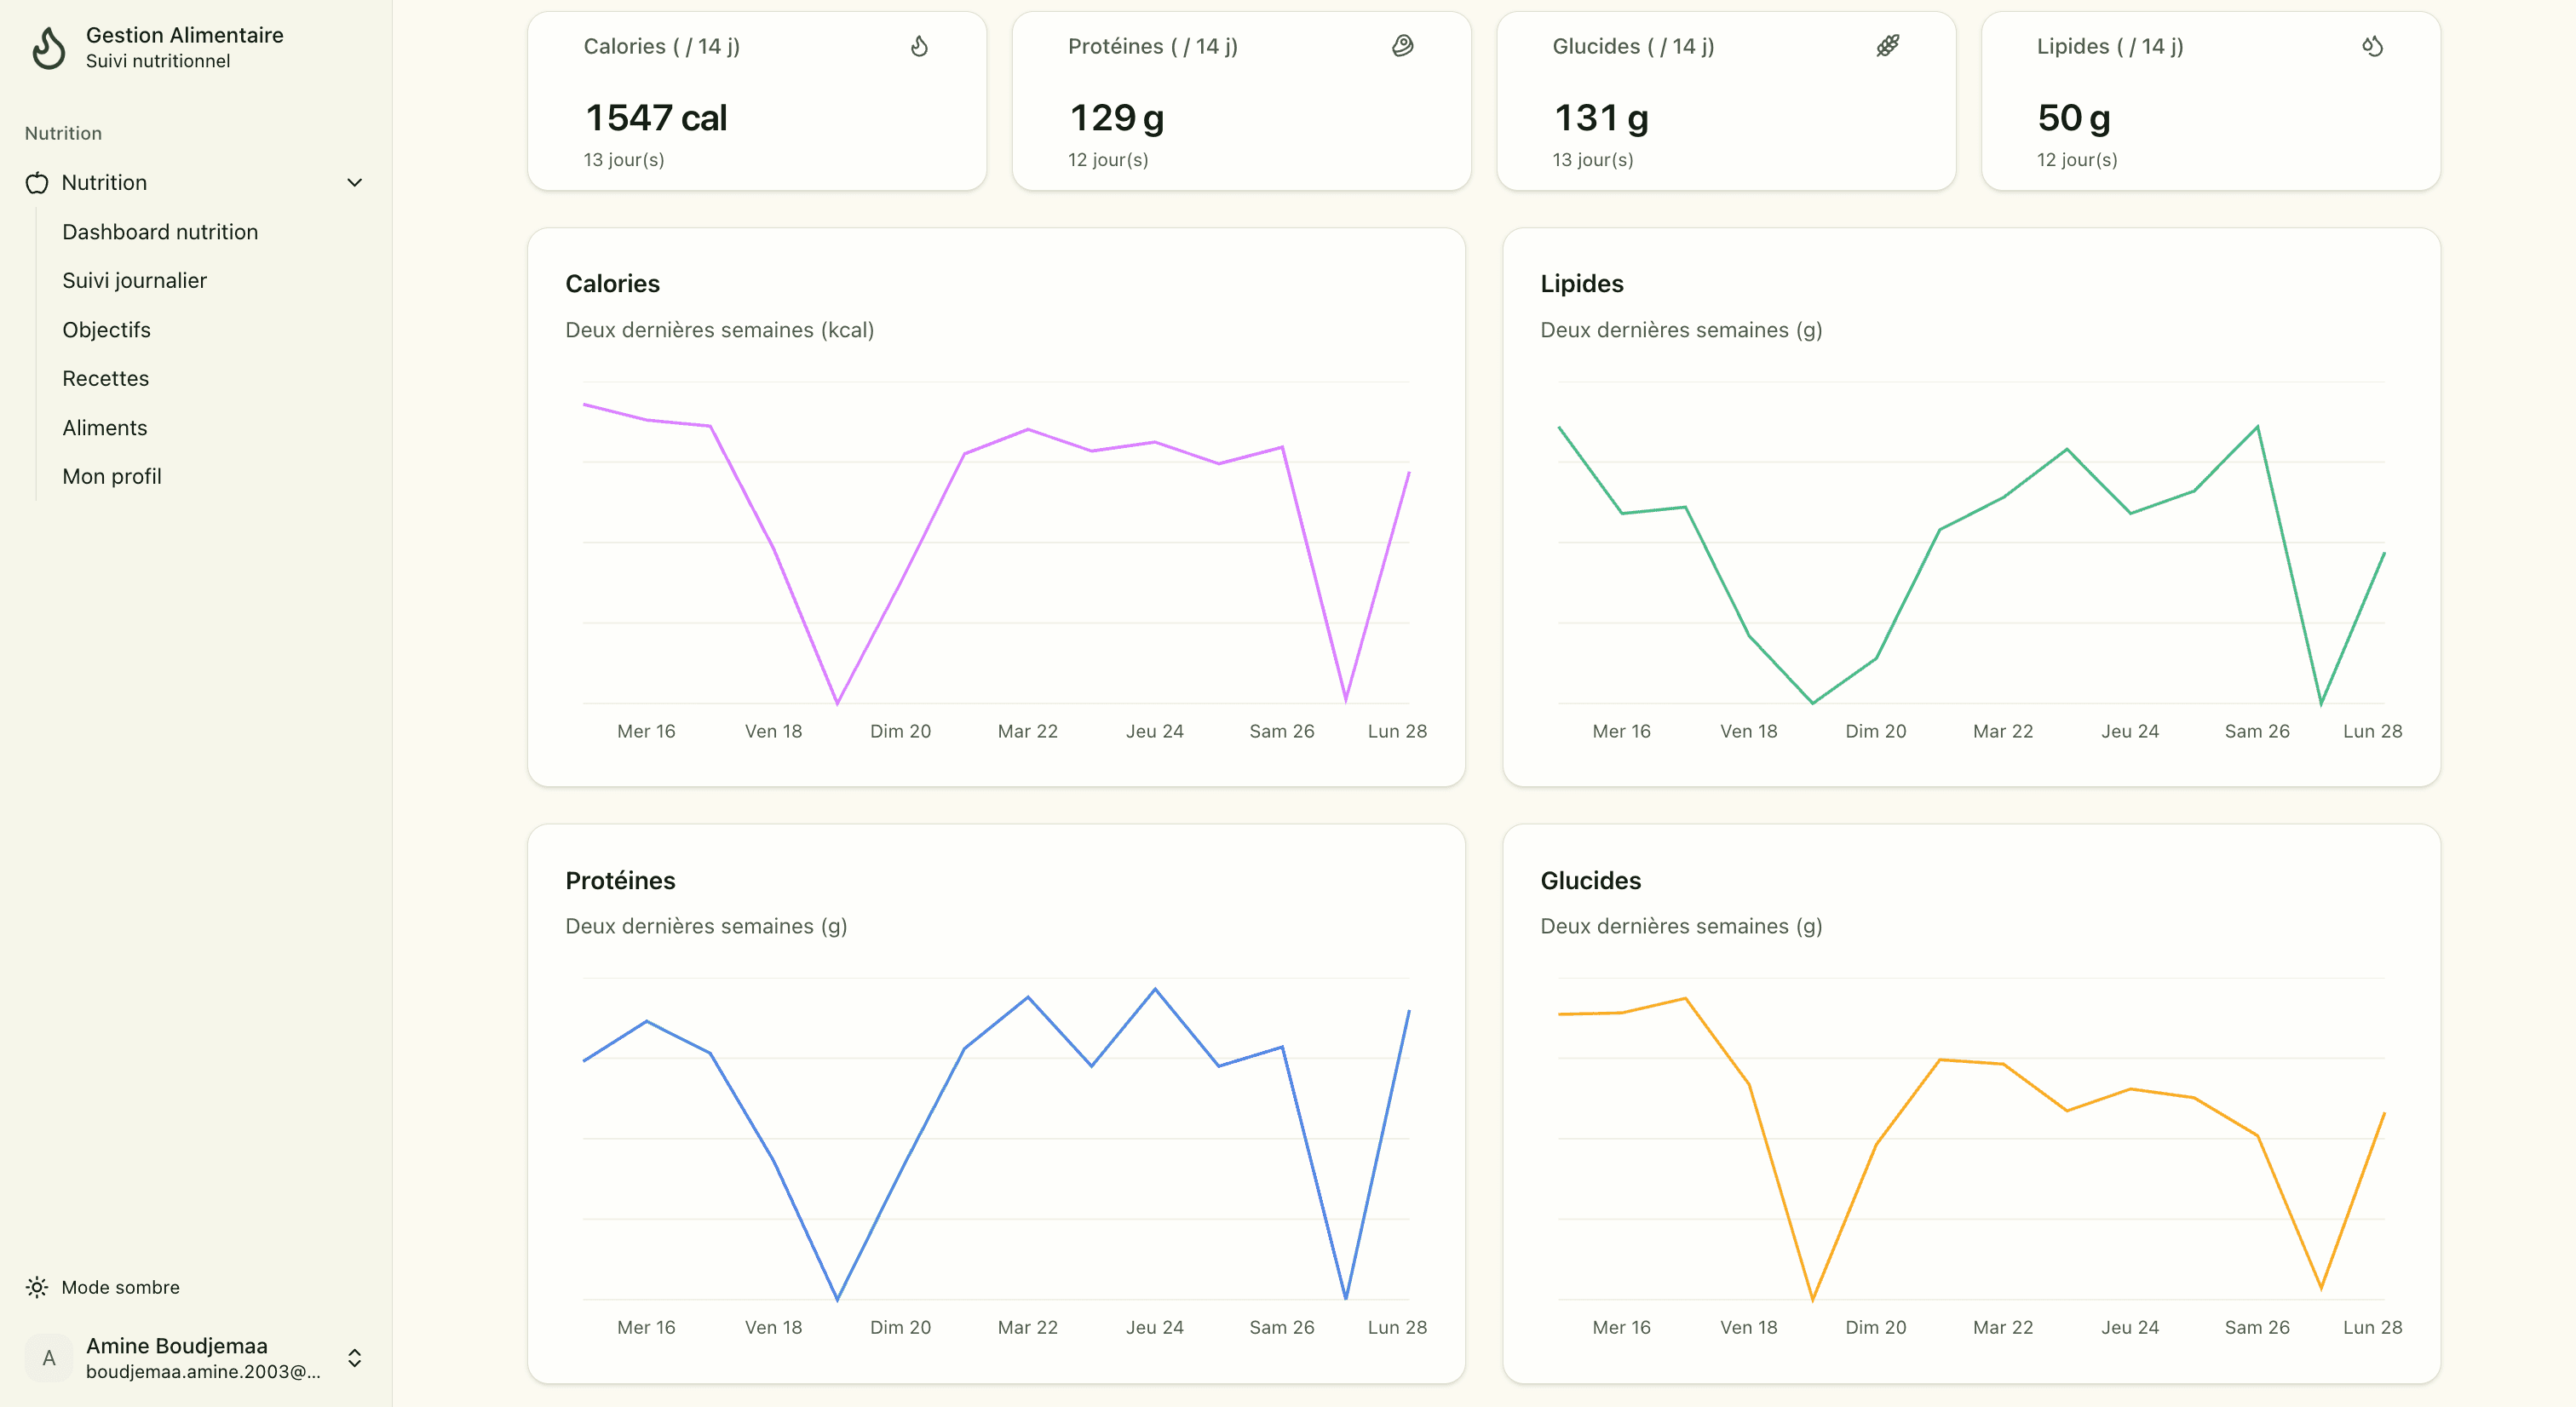Navigate to Recettes
This screenshot has width=2576, height=1407.
tap(105, 379)
